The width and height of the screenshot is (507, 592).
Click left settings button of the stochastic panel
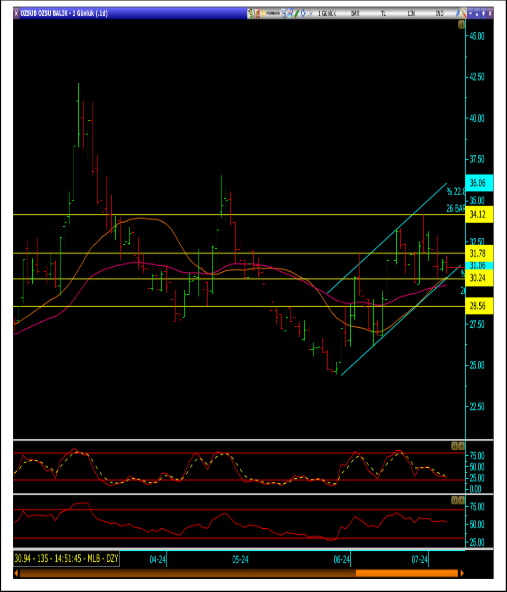point(455,446)
